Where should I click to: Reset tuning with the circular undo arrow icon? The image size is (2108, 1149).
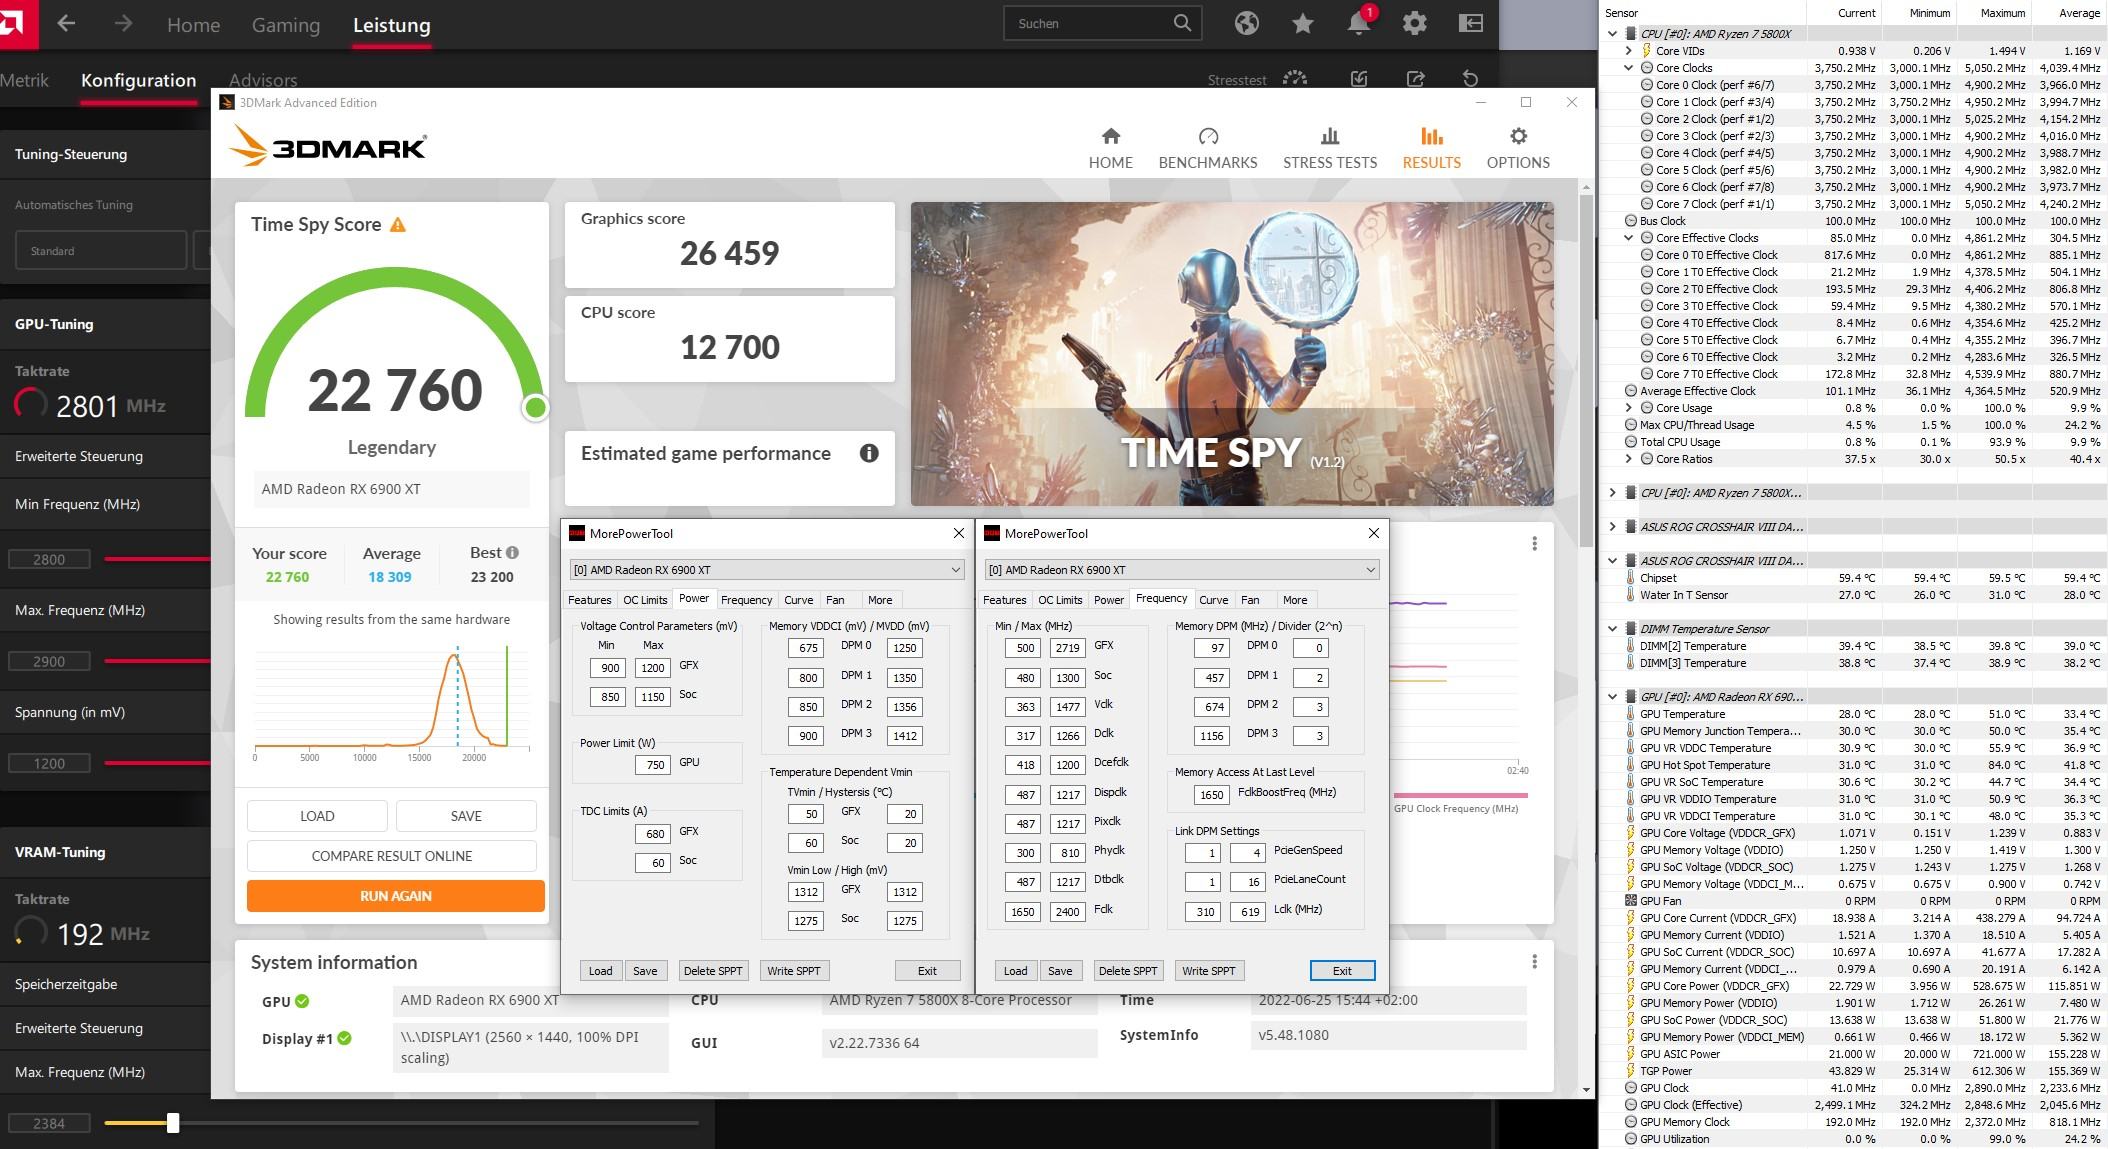pos(1470,79)
